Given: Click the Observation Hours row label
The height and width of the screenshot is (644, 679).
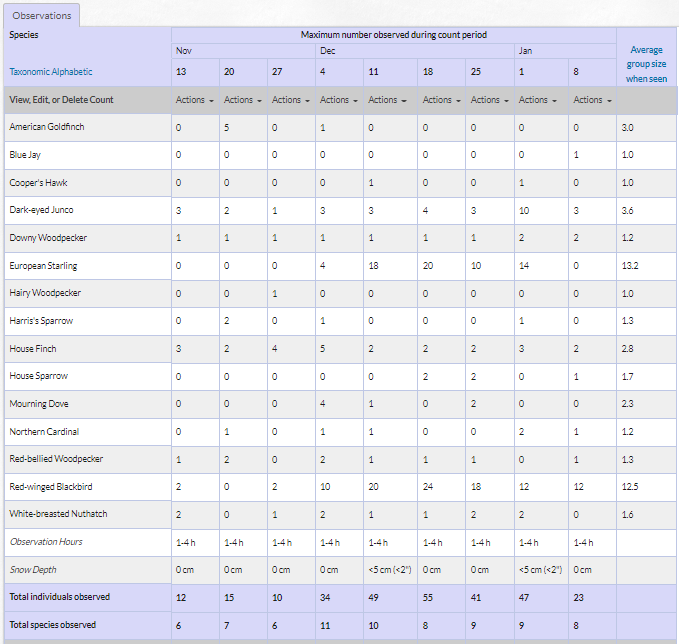Looking at the screenshot, I should pos(46,542).
